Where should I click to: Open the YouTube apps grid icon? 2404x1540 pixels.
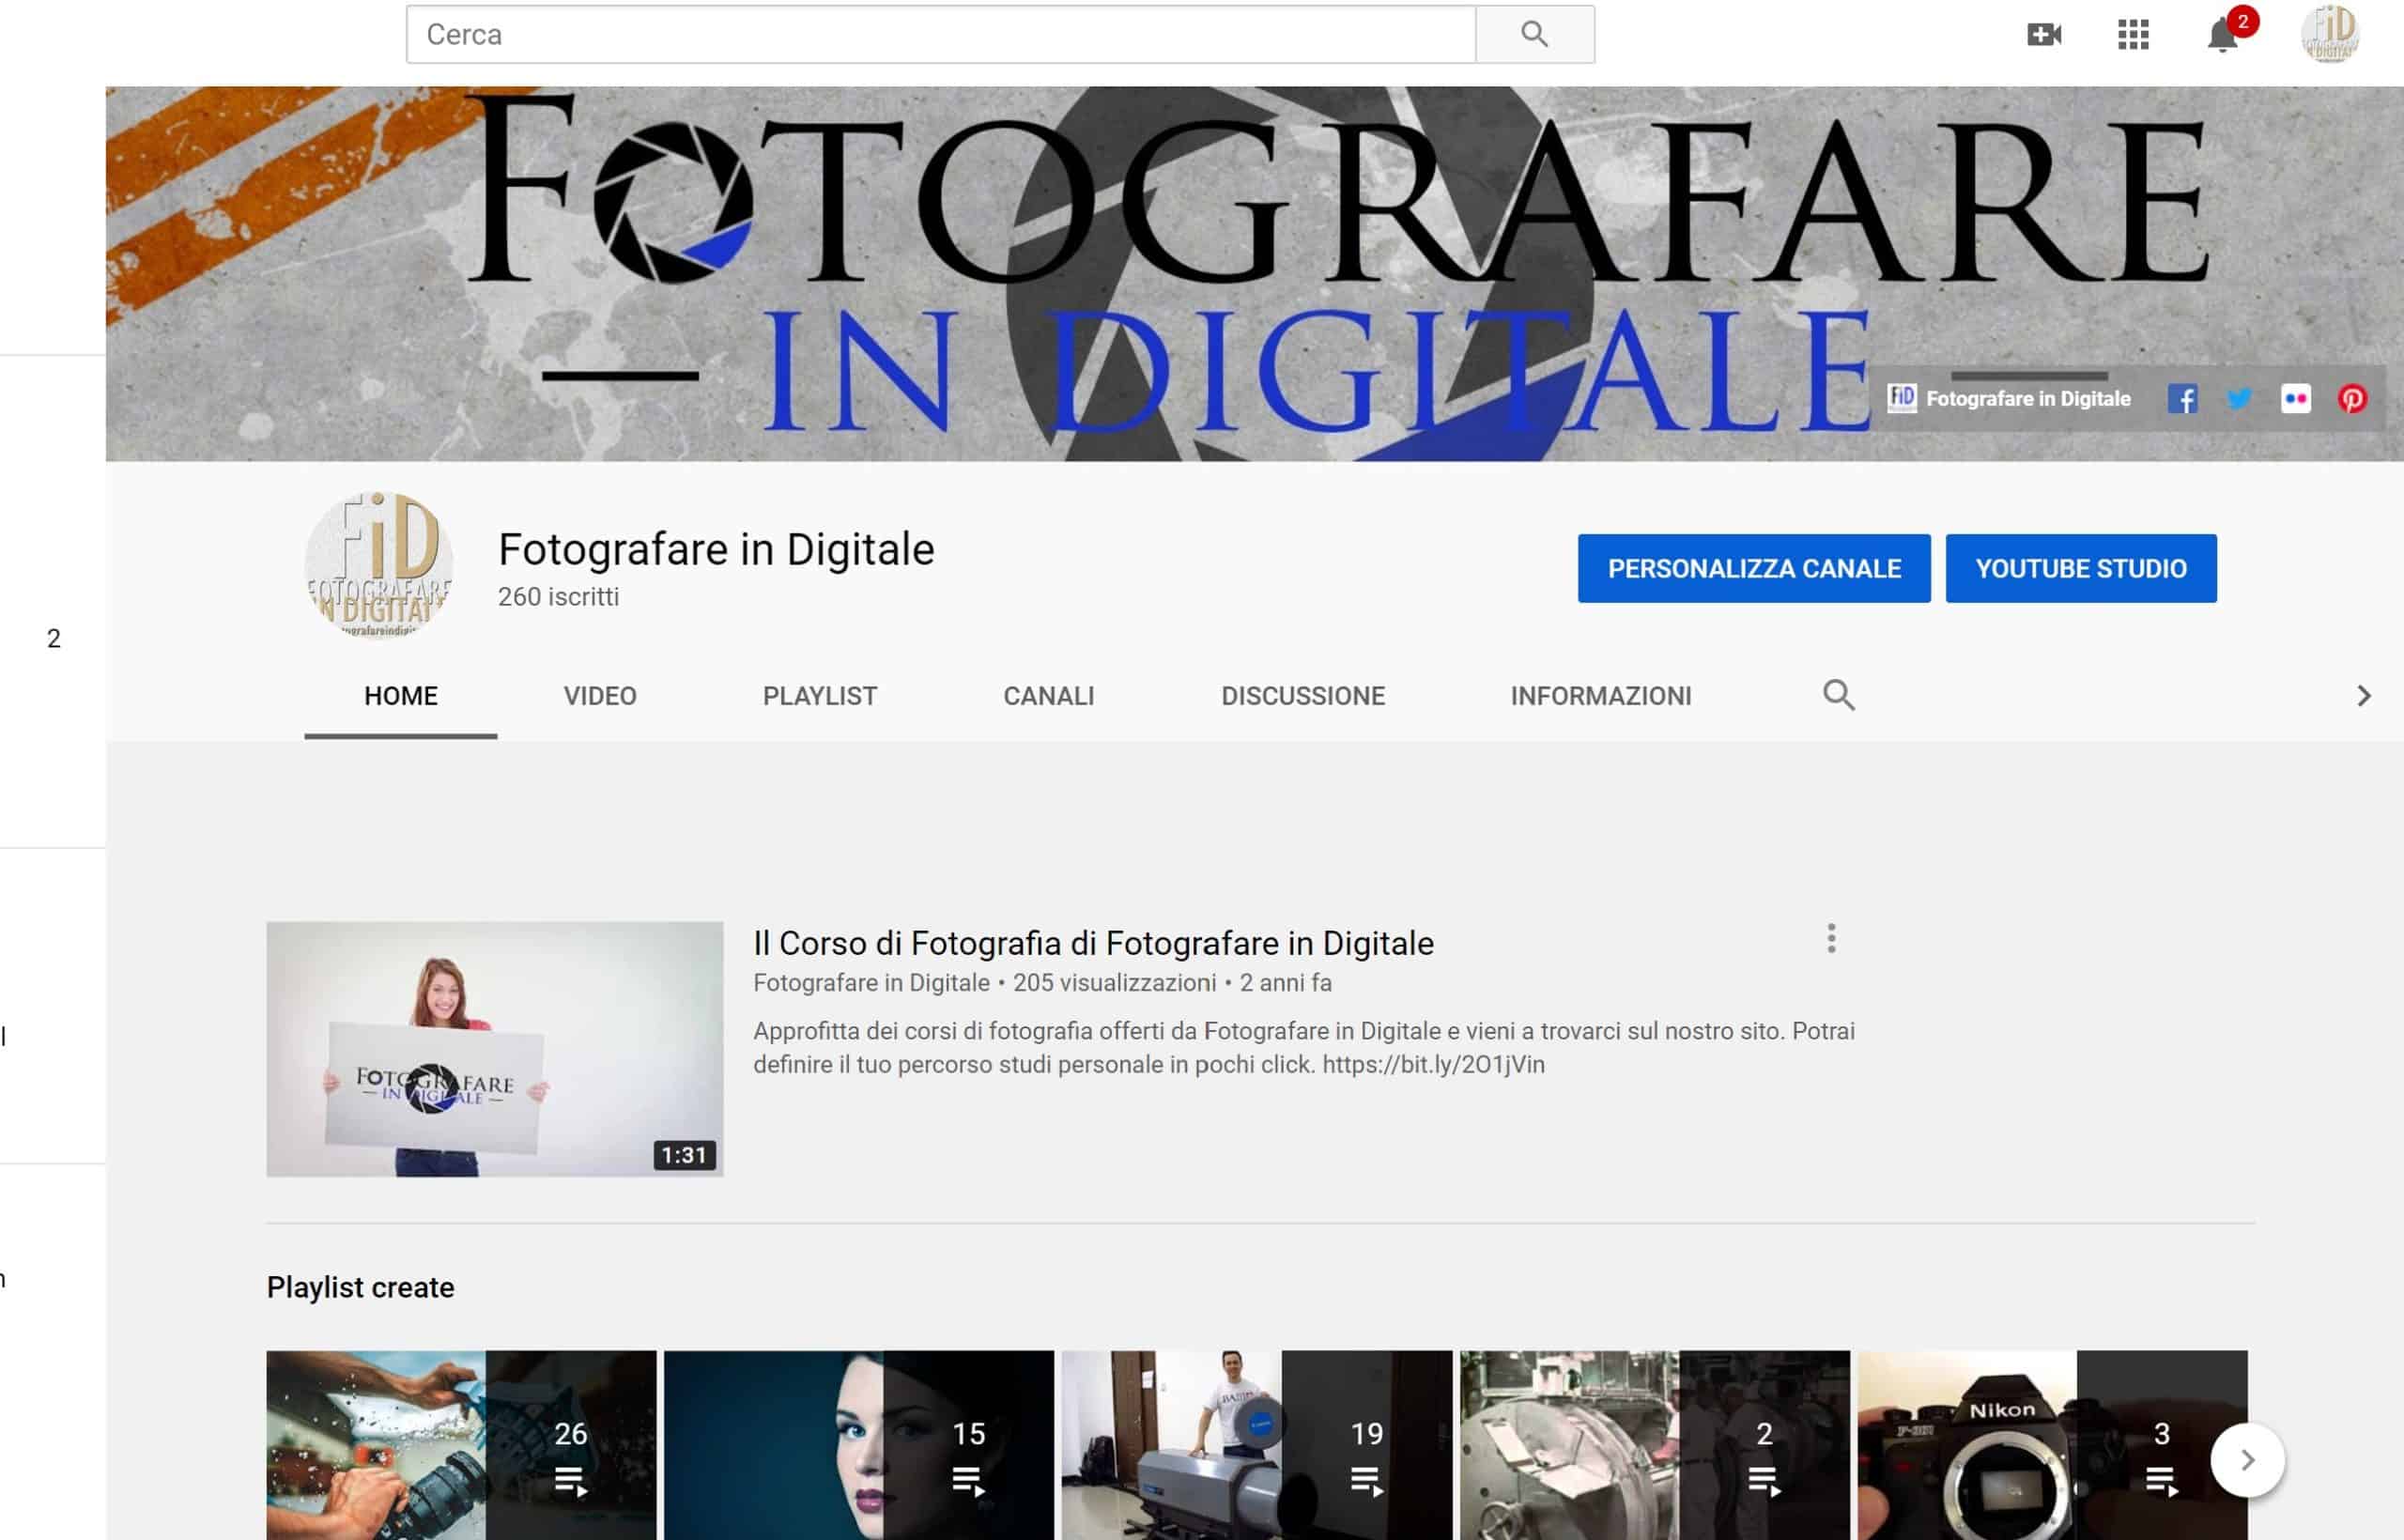tap(2133, 35)
